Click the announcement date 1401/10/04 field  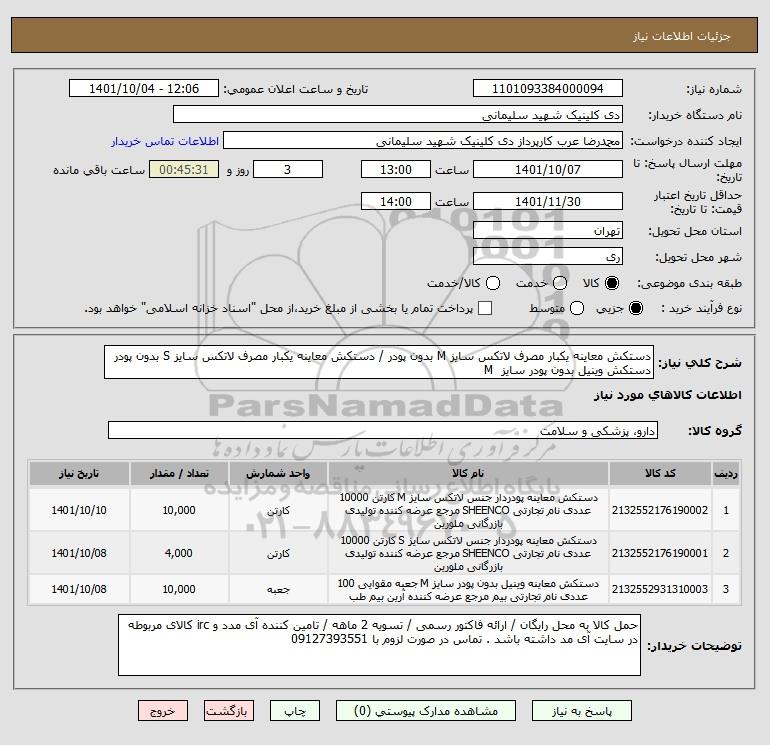144,89
